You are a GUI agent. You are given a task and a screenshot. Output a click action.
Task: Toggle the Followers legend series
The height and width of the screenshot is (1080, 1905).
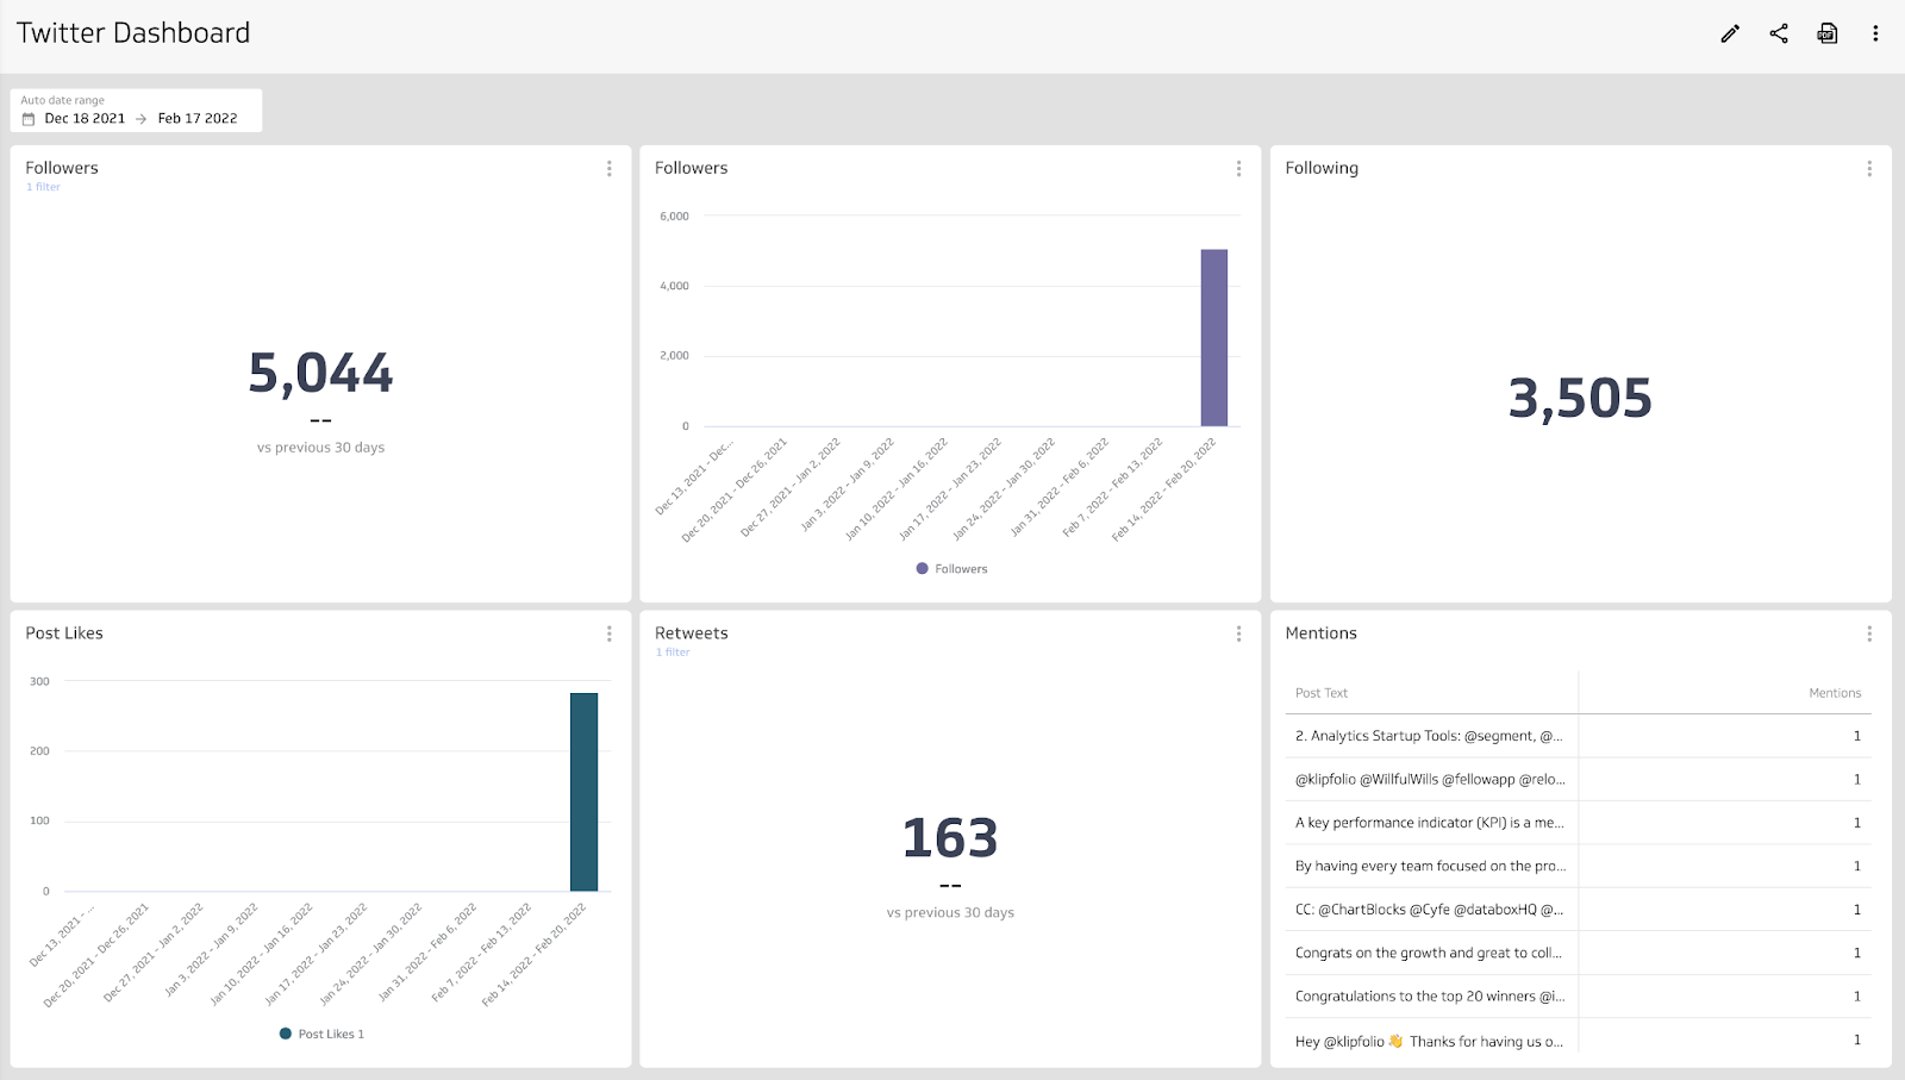click(x=951, y=569)
